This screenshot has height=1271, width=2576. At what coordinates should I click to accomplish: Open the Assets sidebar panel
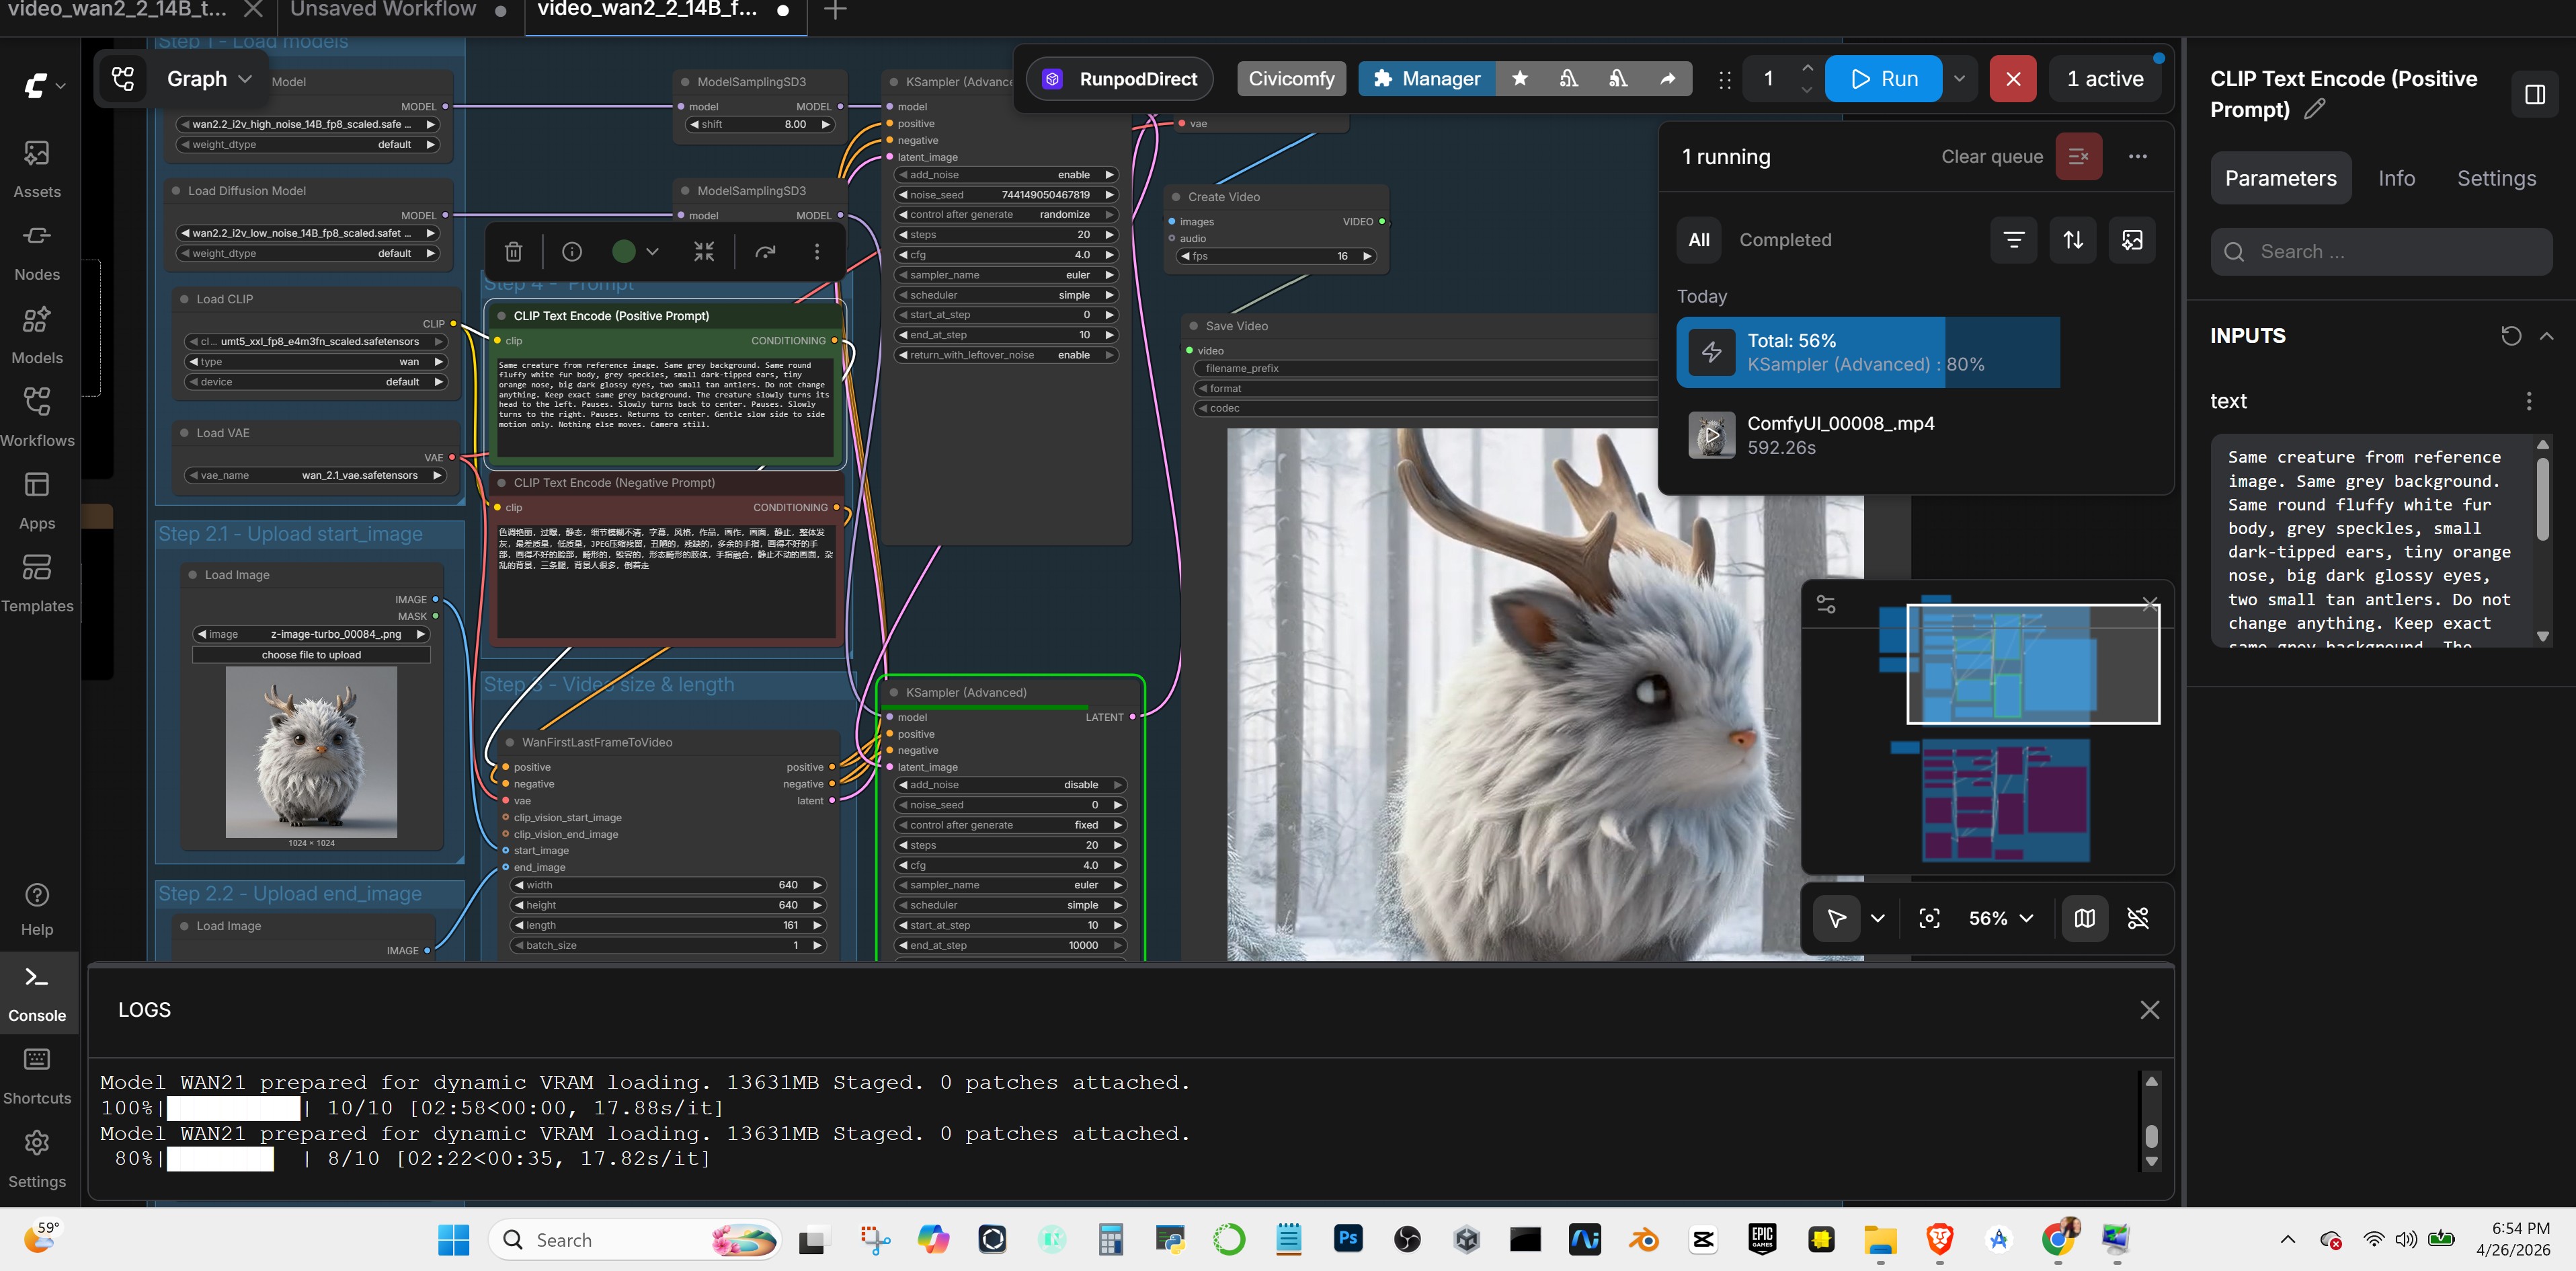(x=37, y=168)
